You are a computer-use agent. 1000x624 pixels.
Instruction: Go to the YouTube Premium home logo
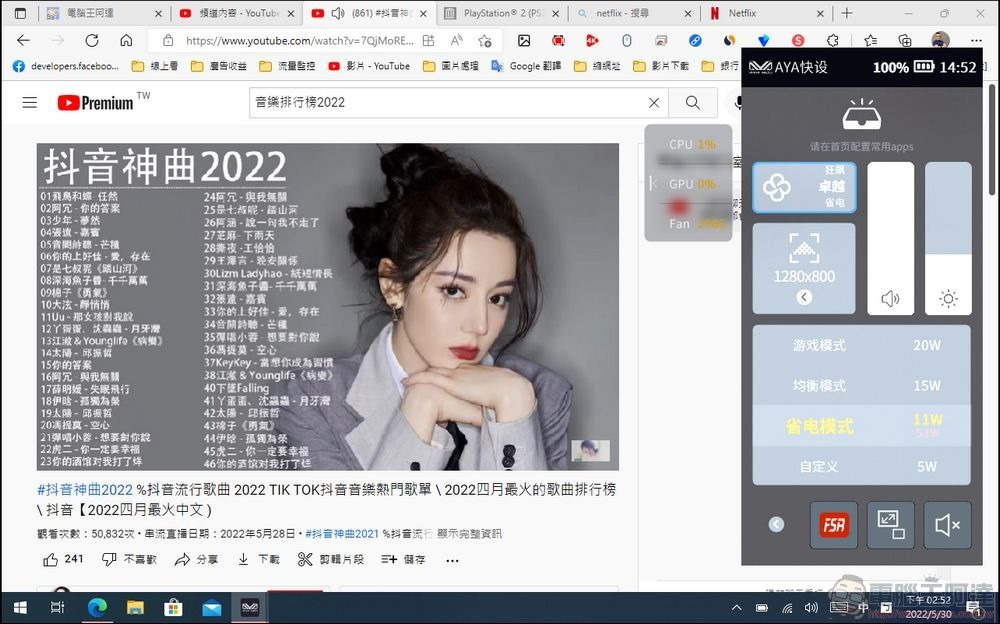(x=96, y=102)
